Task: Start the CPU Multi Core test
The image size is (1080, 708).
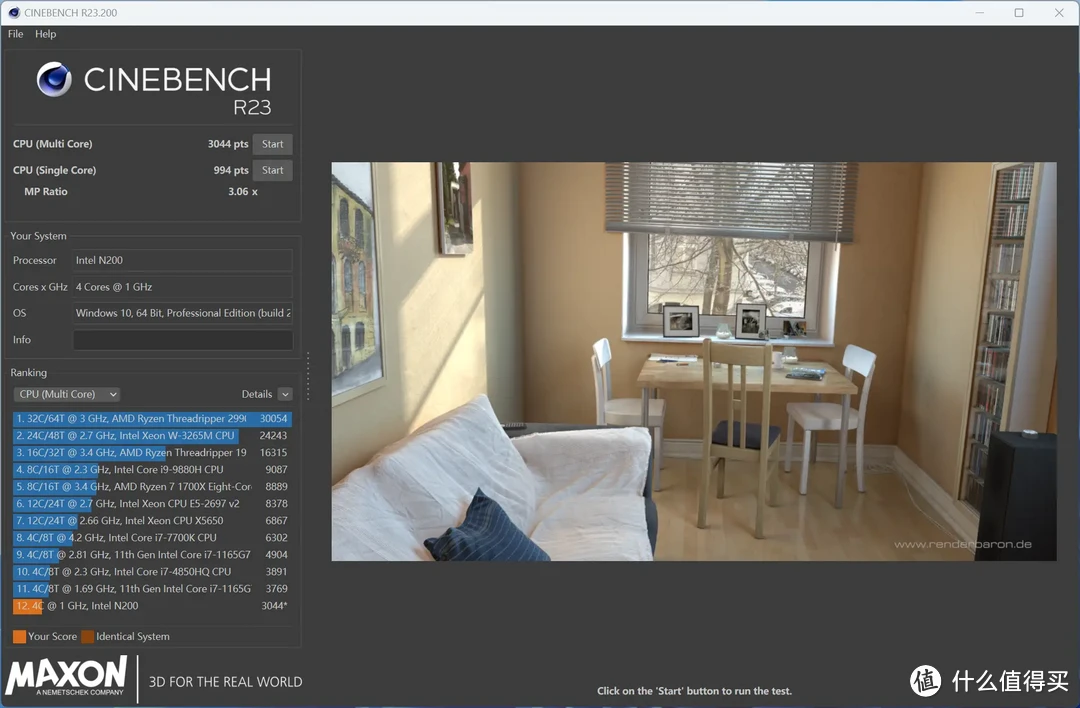Action: 272,144
